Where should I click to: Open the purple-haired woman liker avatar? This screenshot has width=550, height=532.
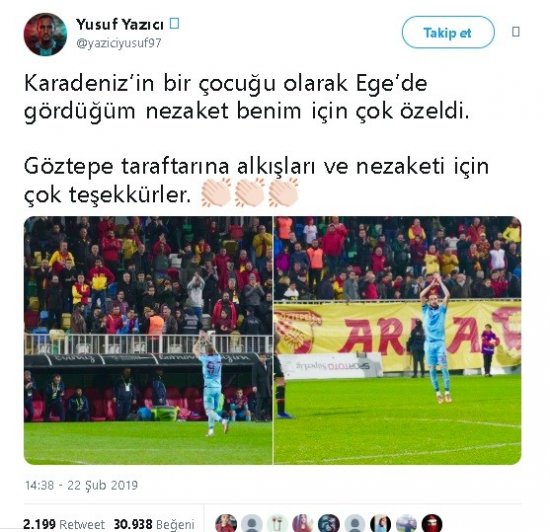(303, 524)
